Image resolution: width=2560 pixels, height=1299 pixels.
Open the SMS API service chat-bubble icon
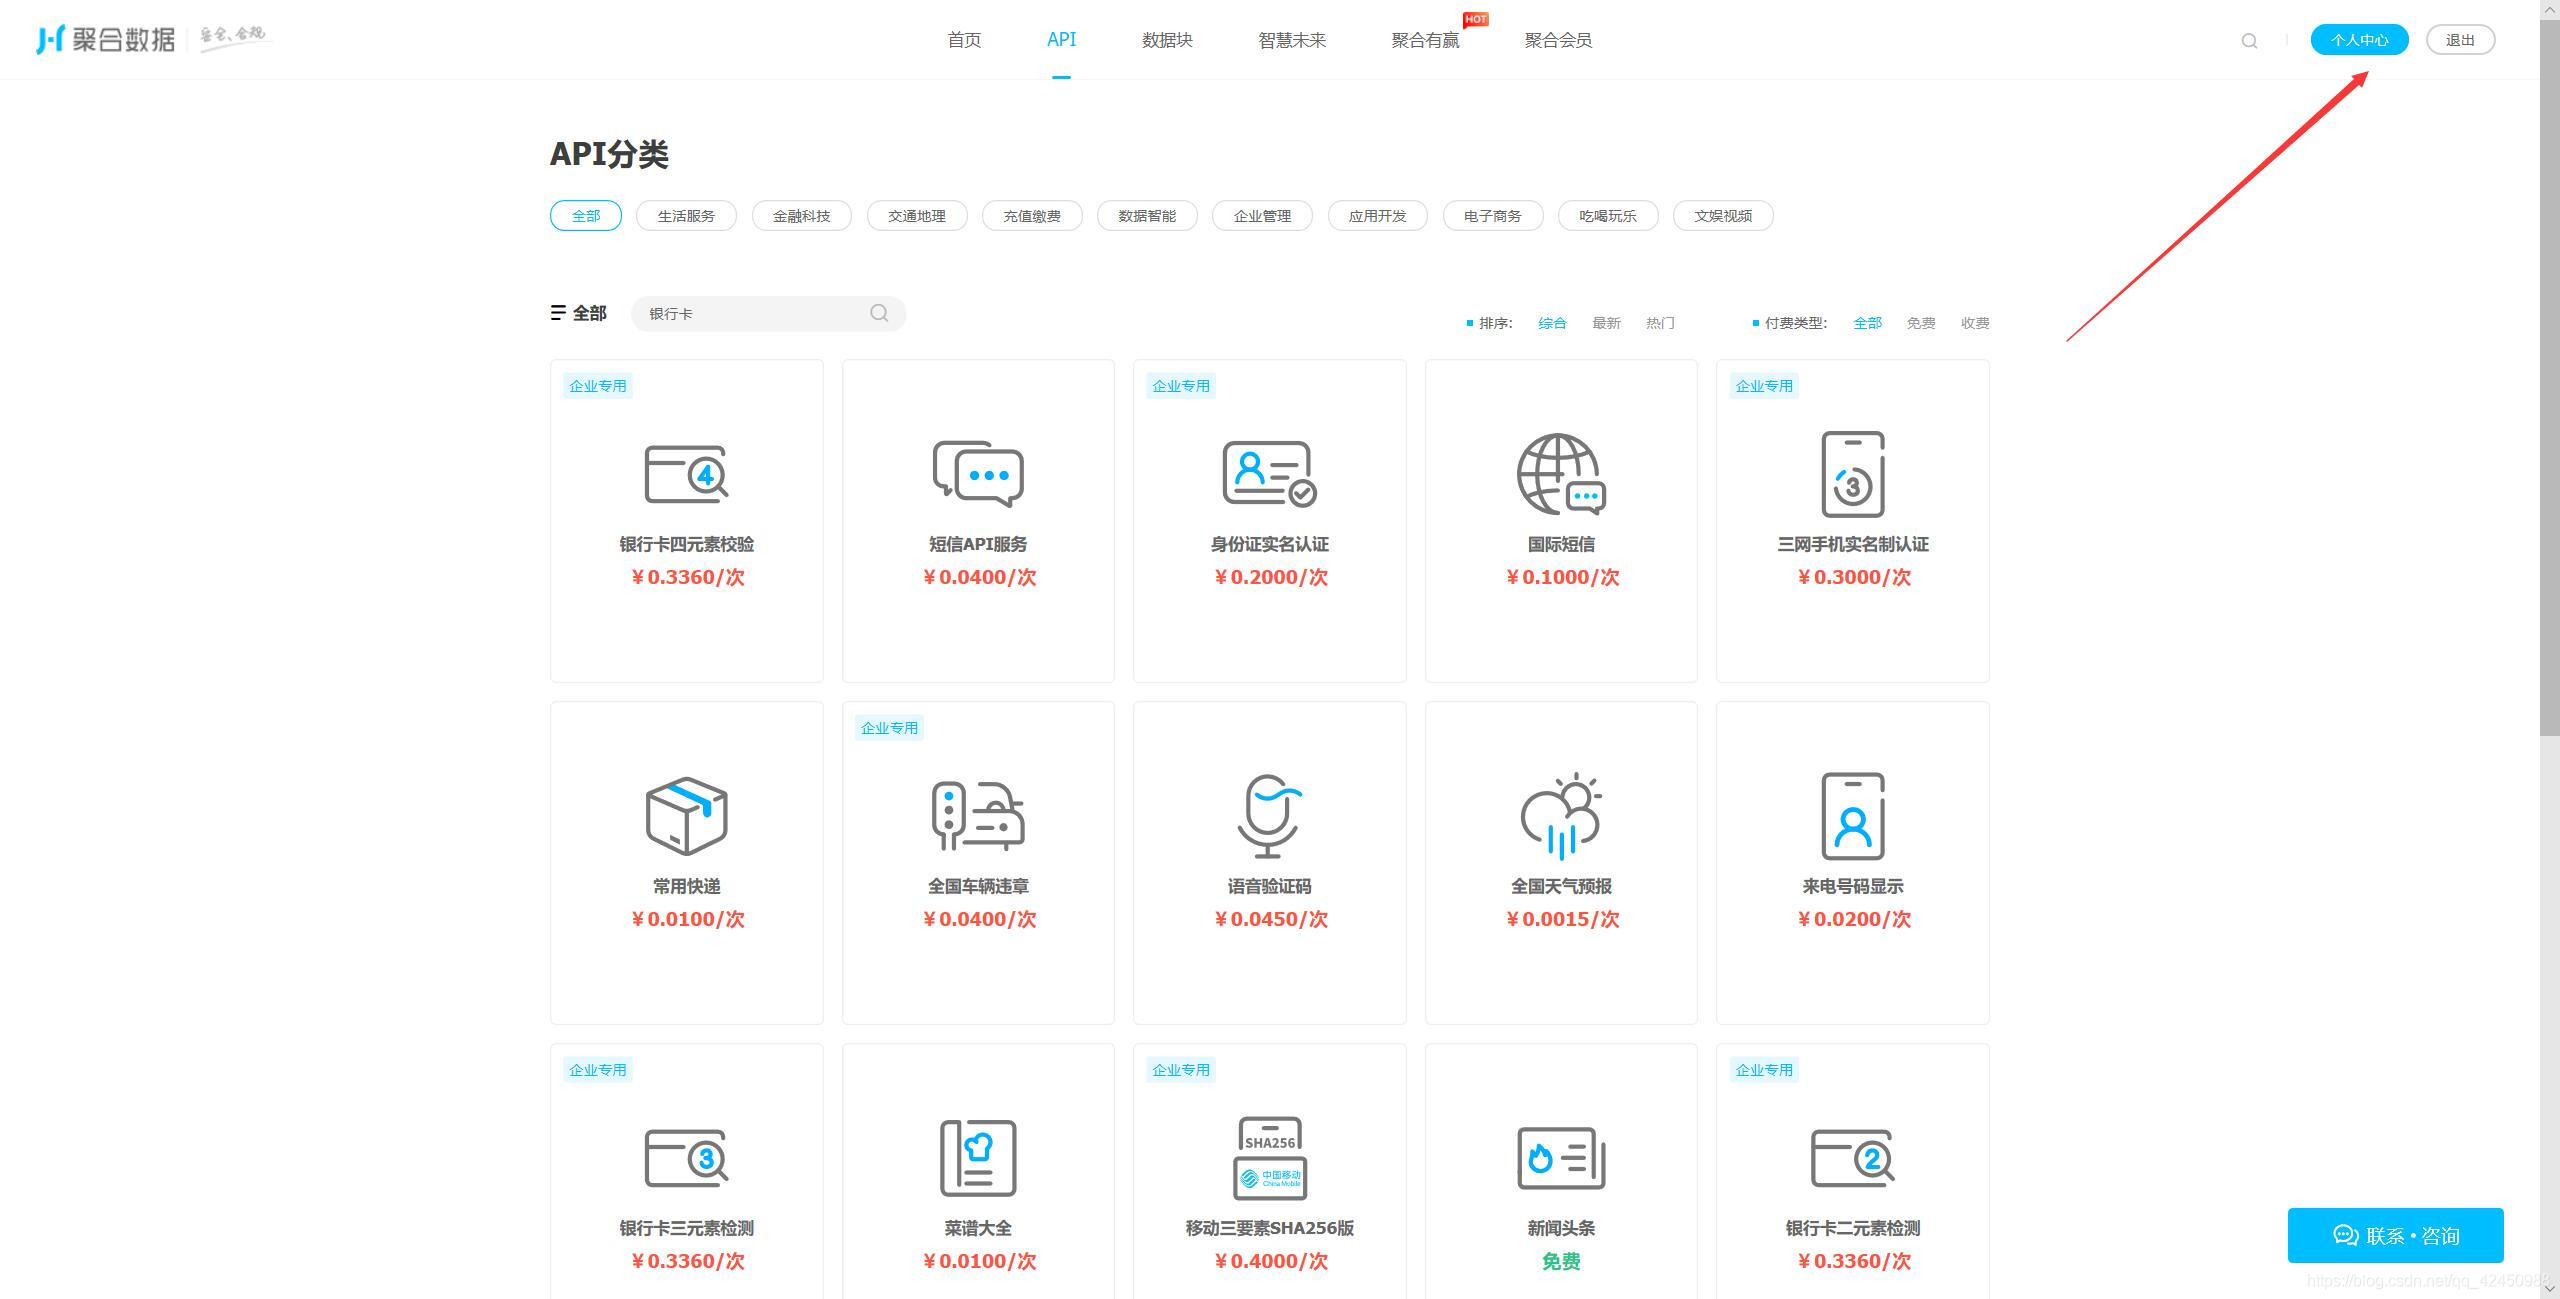(x=978, y=474)
